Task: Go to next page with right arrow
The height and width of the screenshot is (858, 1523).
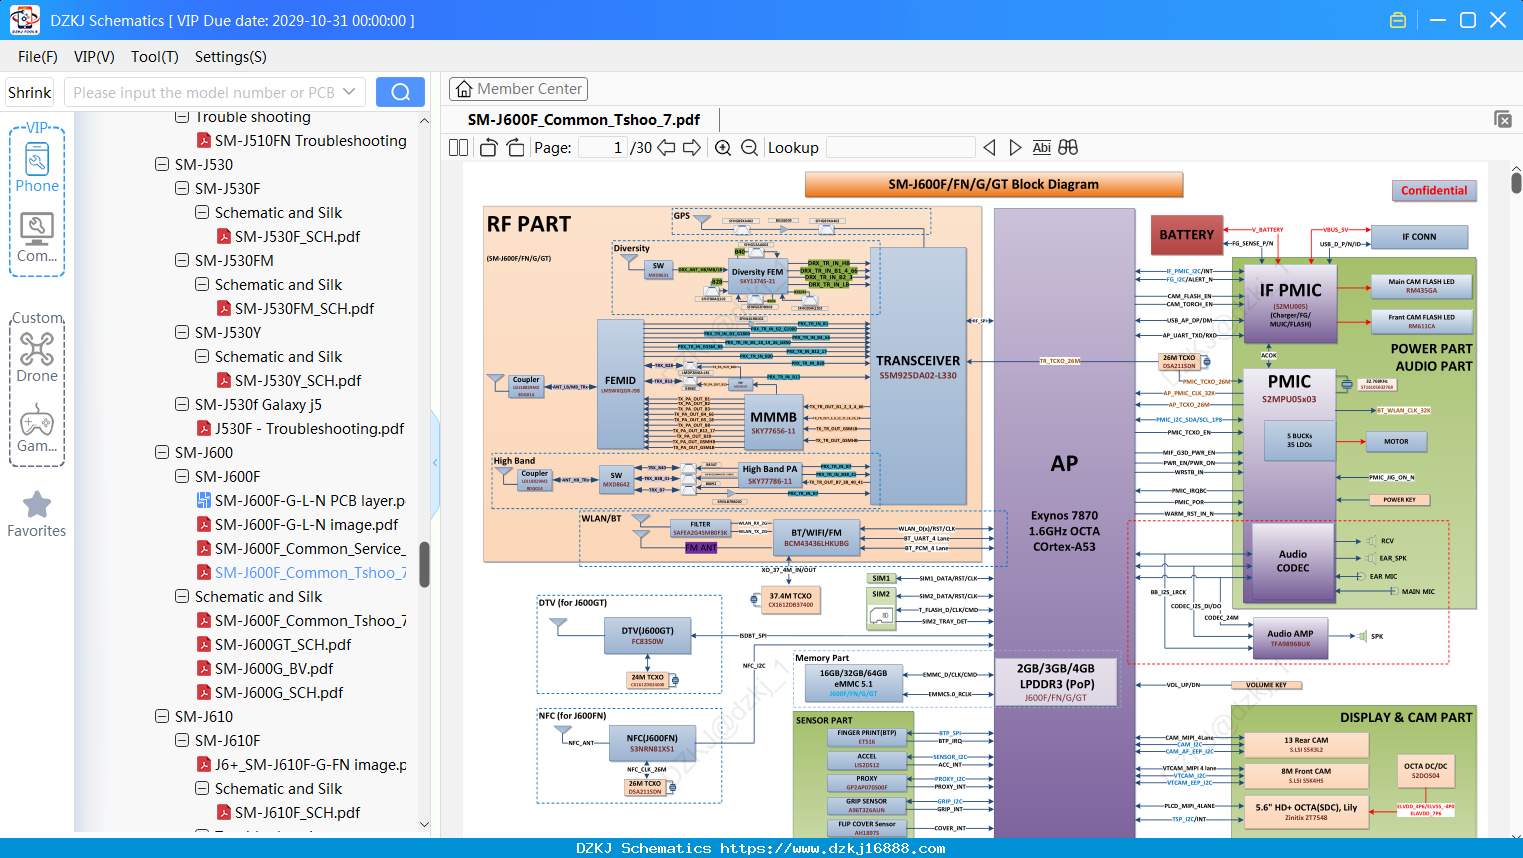Action: click(692, 148)
